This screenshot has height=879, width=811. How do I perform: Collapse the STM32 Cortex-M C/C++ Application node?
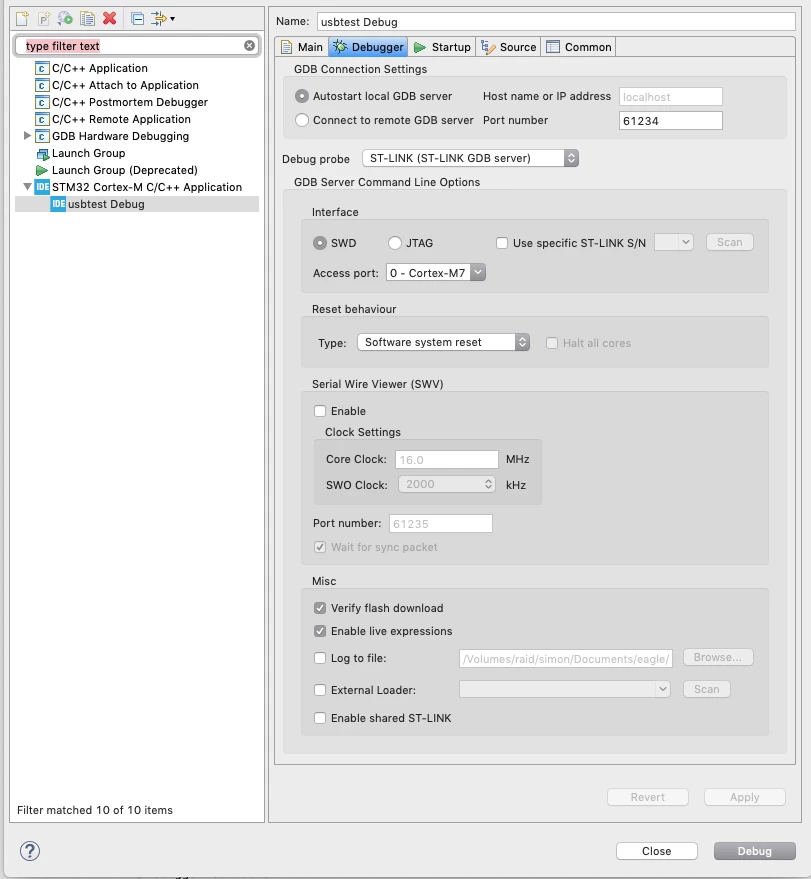tap(27, 187)
